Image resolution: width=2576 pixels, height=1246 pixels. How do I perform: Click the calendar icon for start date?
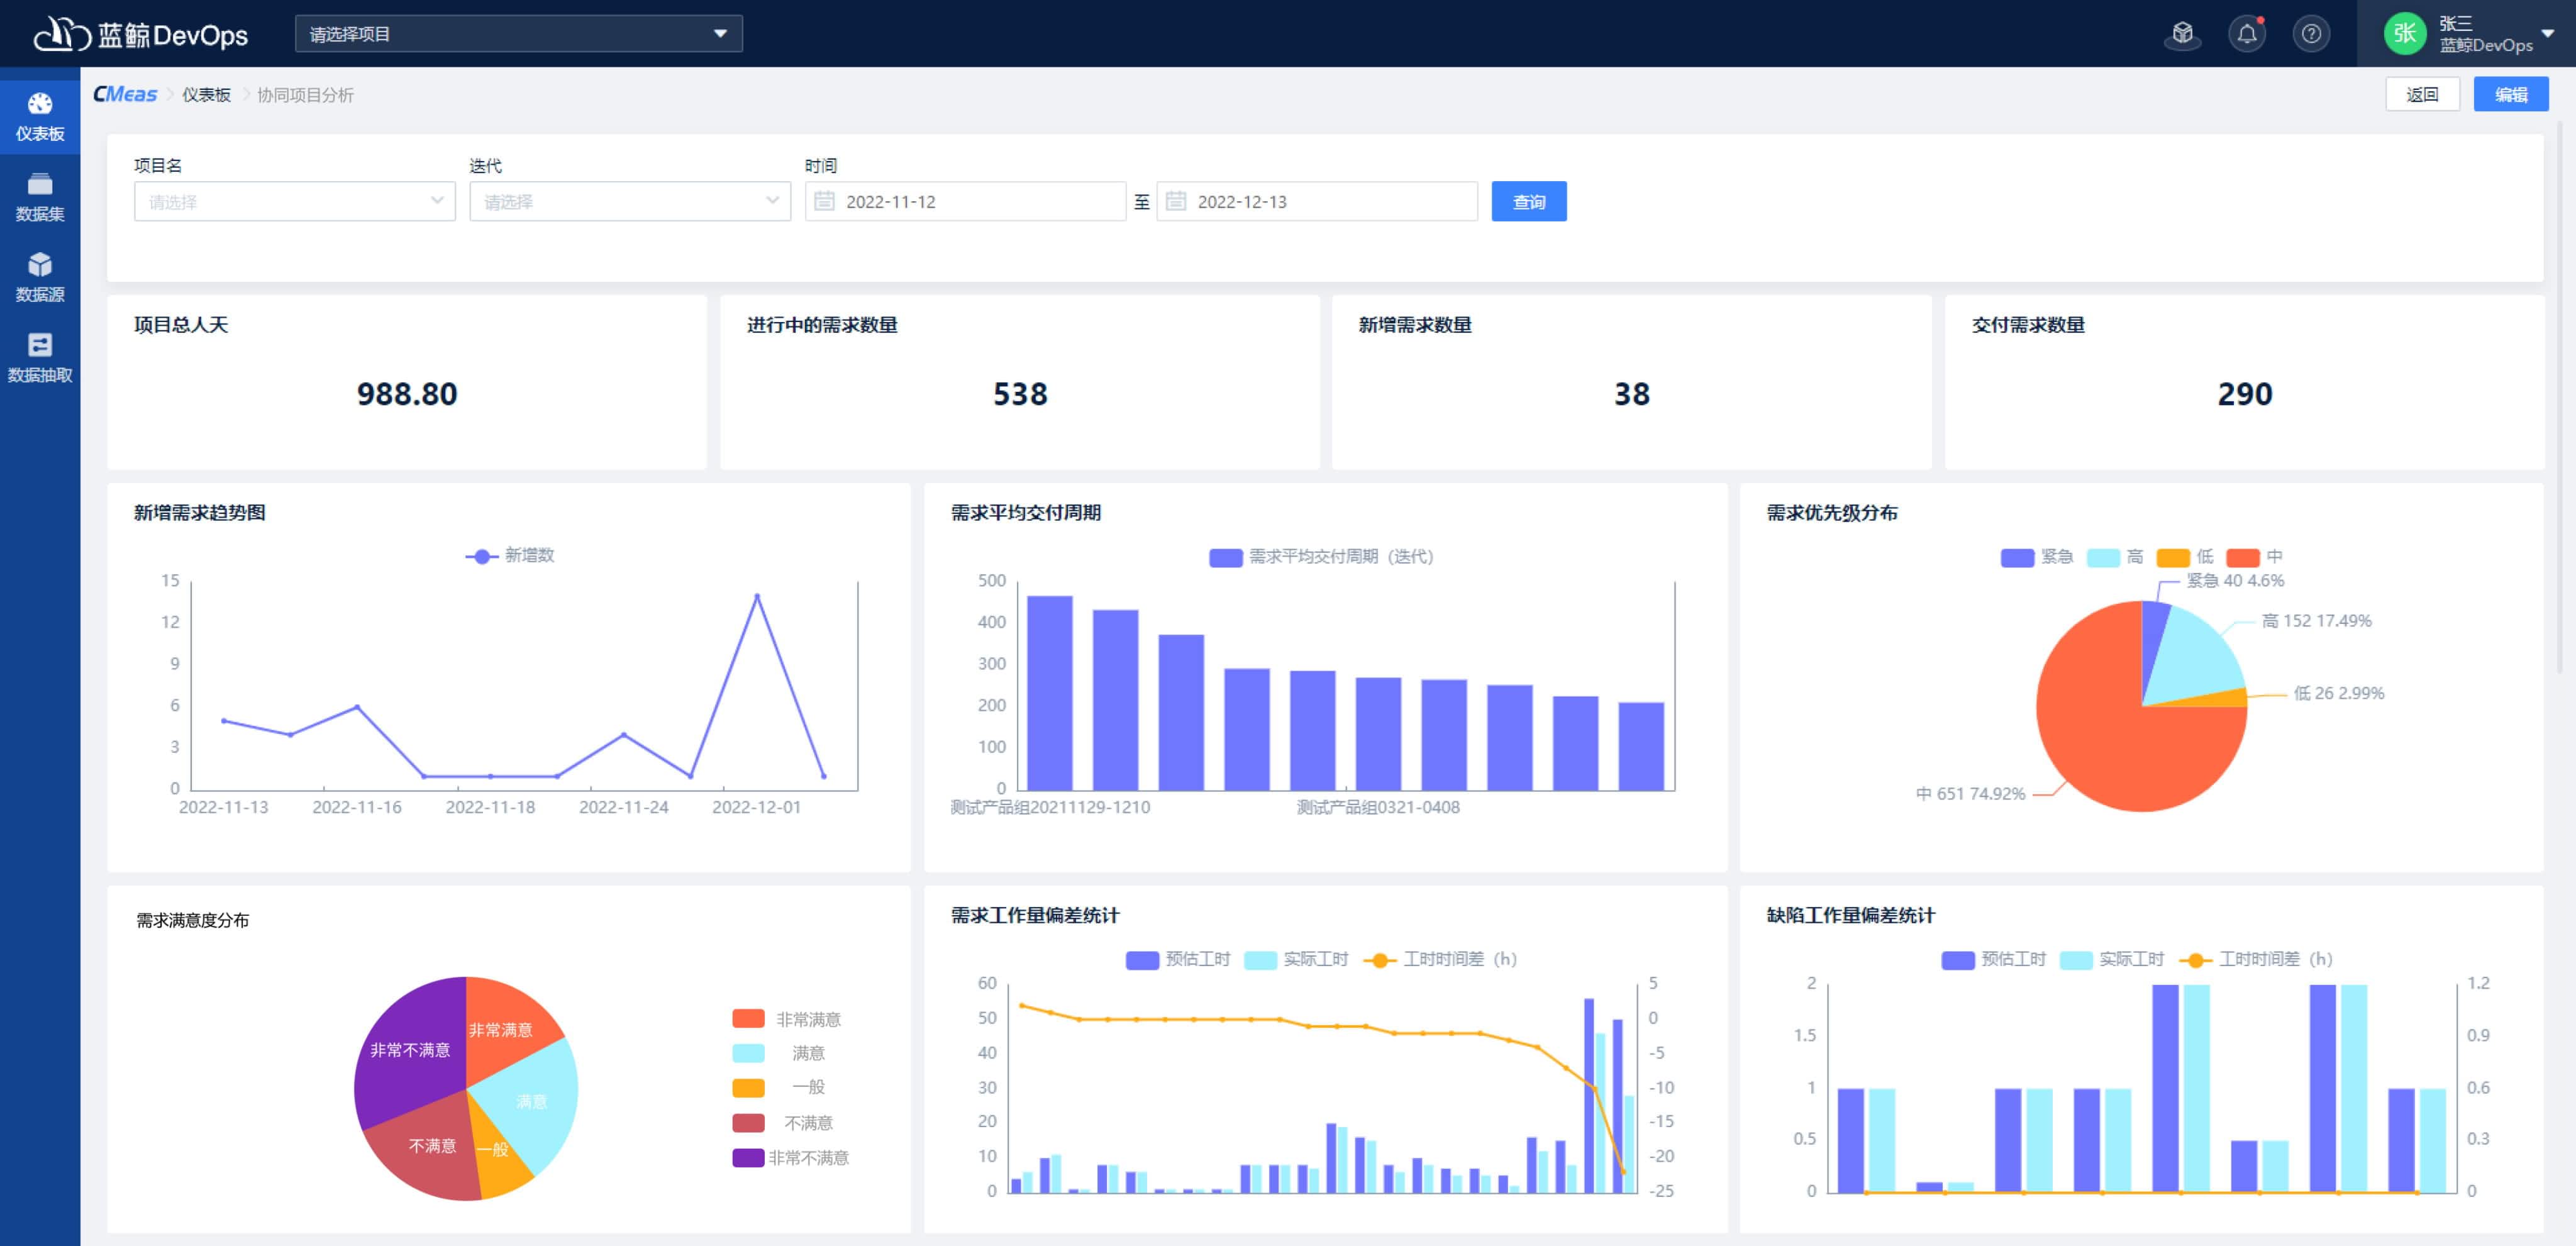(824, 201)
